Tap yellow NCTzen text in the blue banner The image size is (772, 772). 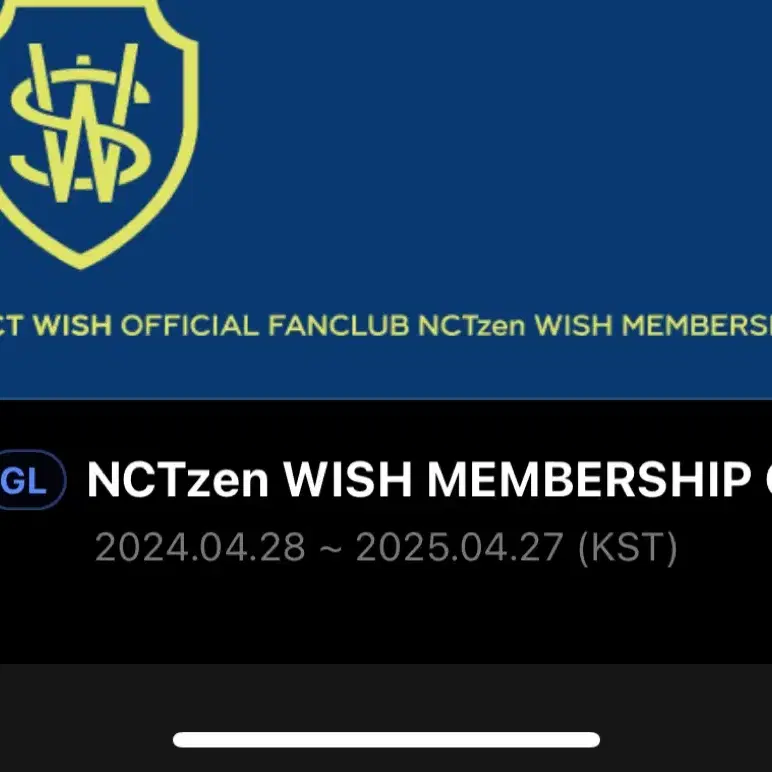coord(472,325)
